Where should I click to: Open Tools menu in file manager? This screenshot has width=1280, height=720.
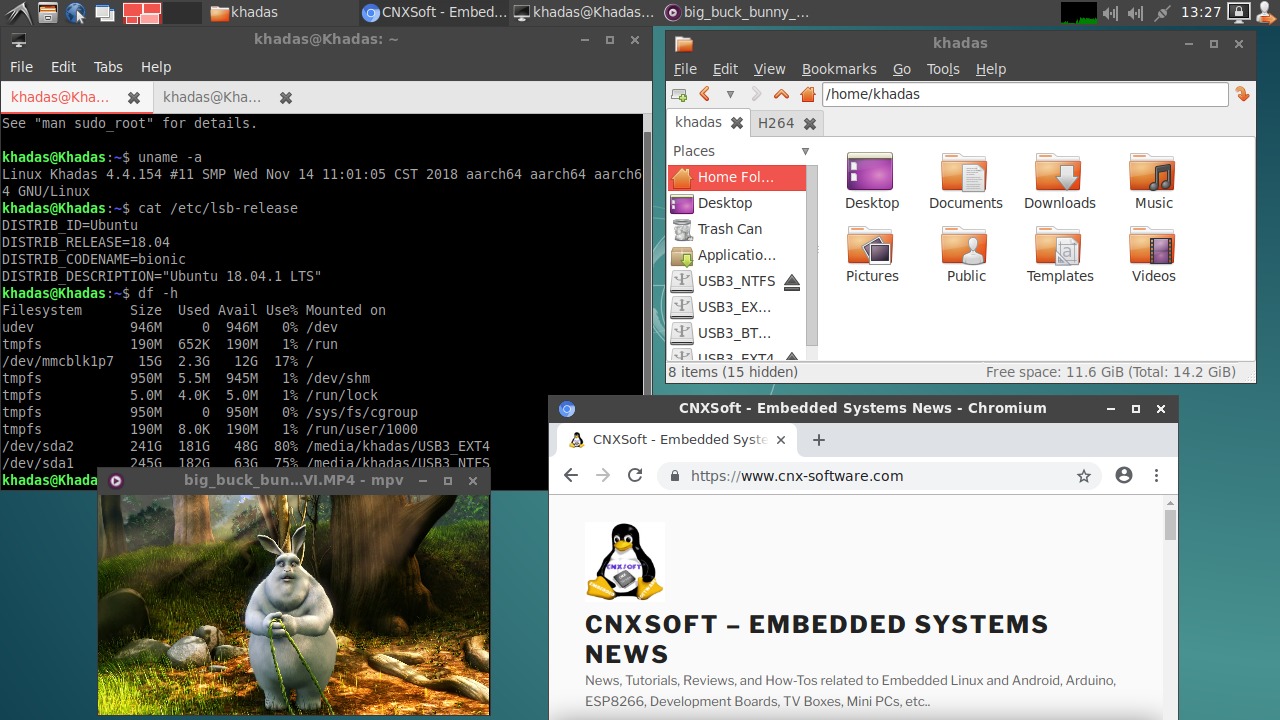(x=943, y=69)
